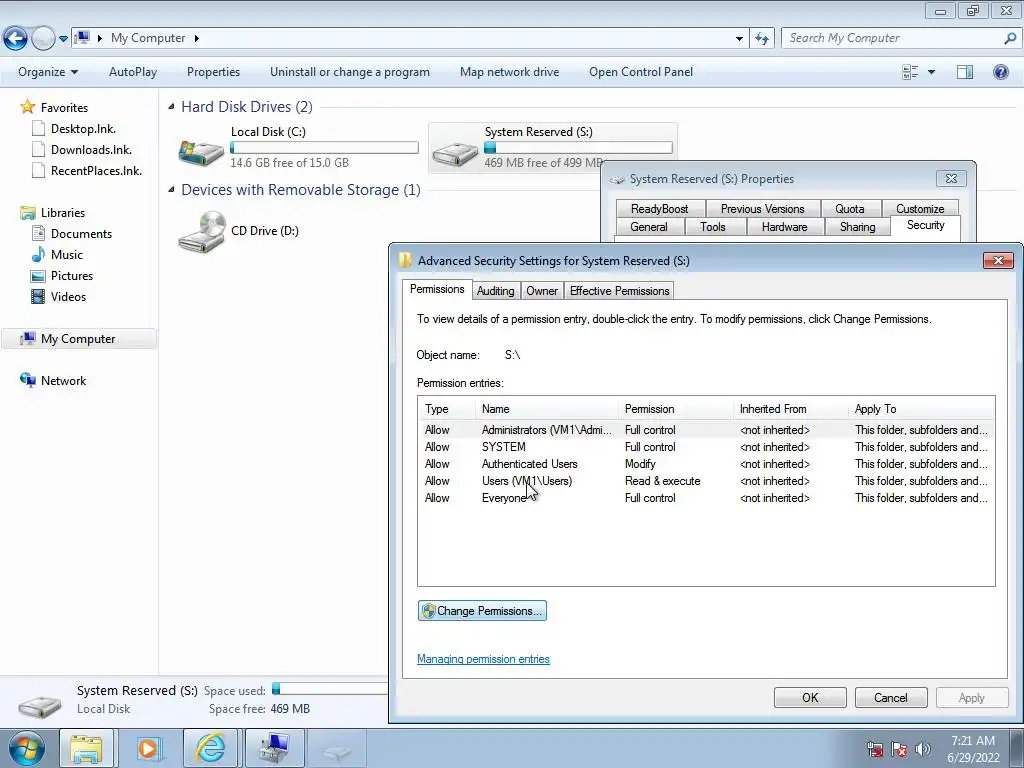Open Downloads.lnk in Favorites
This screenshot has height=768, width=1024.
pyautogui.click(x=82, y=150)
